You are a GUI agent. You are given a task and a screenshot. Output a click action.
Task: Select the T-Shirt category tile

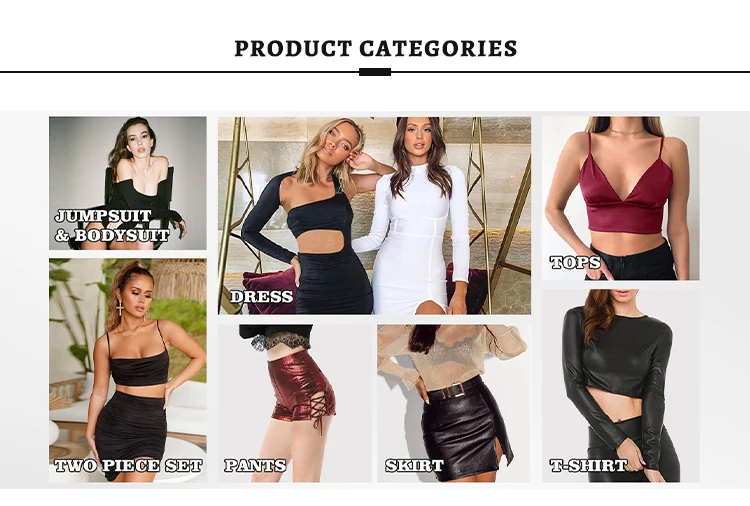620,385
